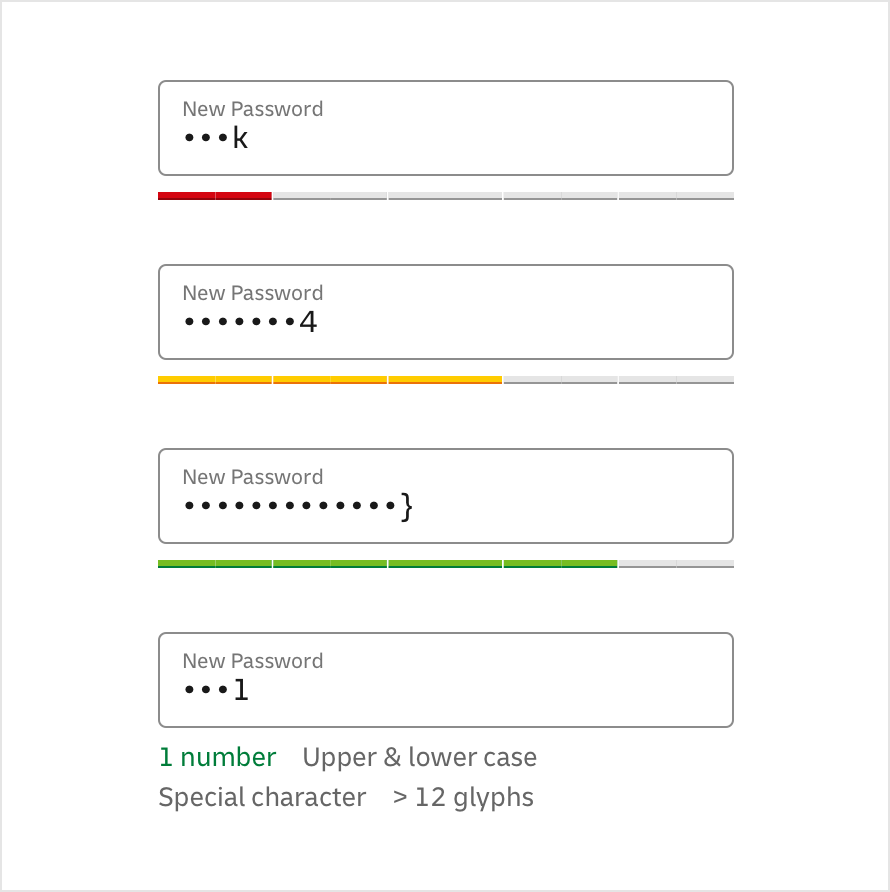The height and width of the screenshot is (892, 890).
Task: Click the visible brace } in the third password
Action: point(406,505)
